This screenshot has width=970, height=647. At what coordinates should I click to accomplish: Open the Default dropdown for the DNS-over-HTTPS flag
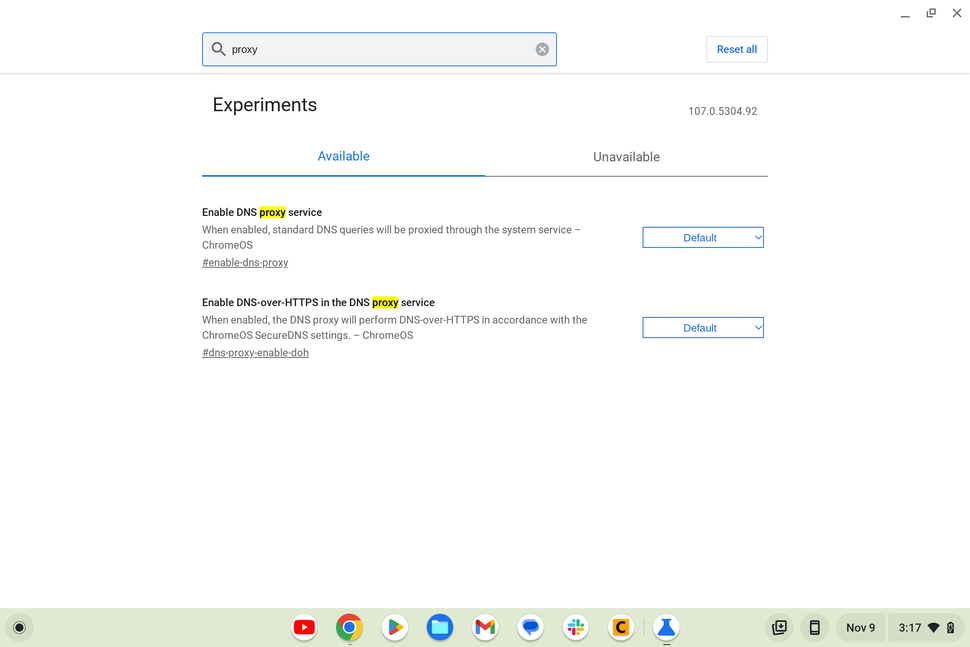click(x=702, y=327)
